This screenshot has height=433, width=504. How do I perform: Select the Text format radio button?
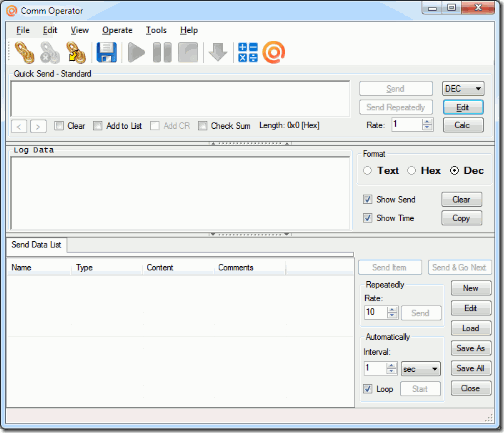[367, 171]
